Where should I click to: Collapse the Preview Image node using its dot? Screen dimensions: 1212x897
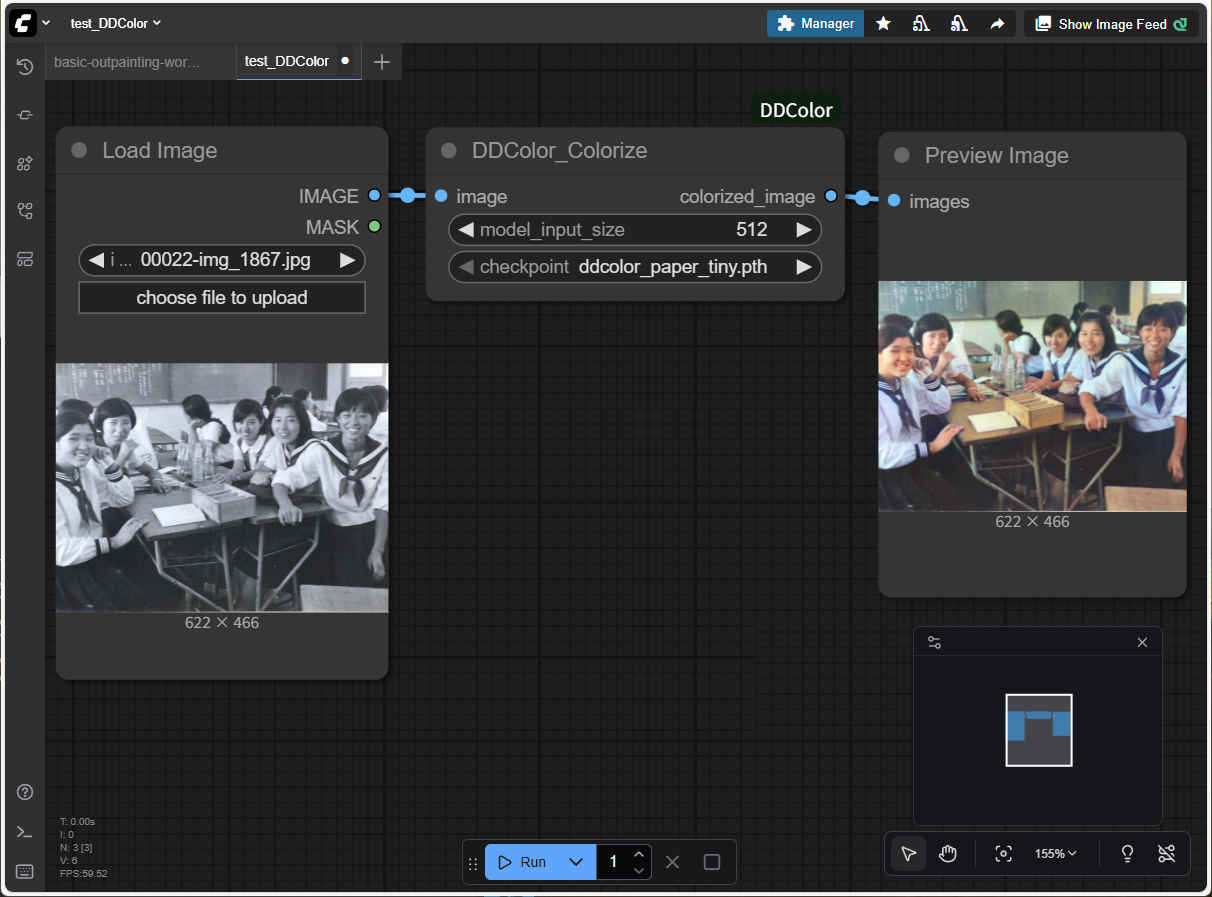901,156
